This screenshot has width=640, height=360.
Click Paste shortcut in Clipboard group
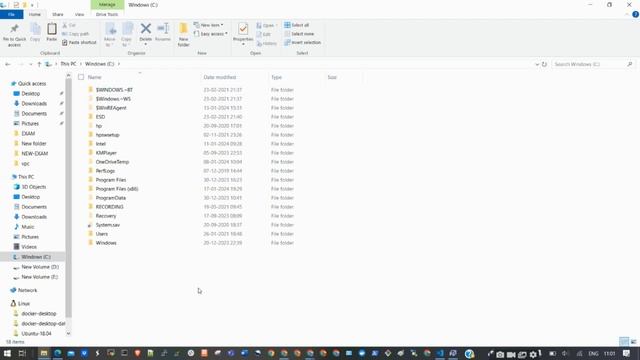click(79, 42)
